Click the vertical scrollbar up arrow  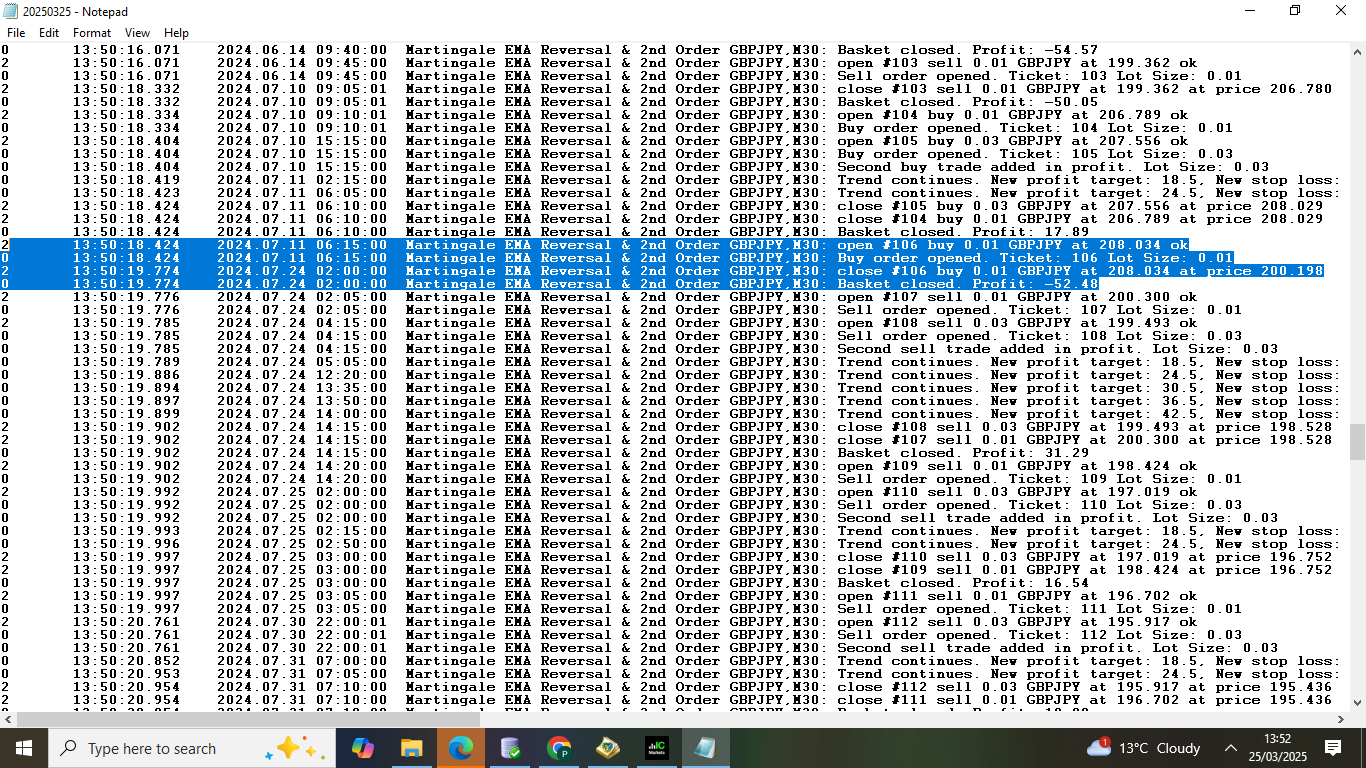click(1357, 51)
